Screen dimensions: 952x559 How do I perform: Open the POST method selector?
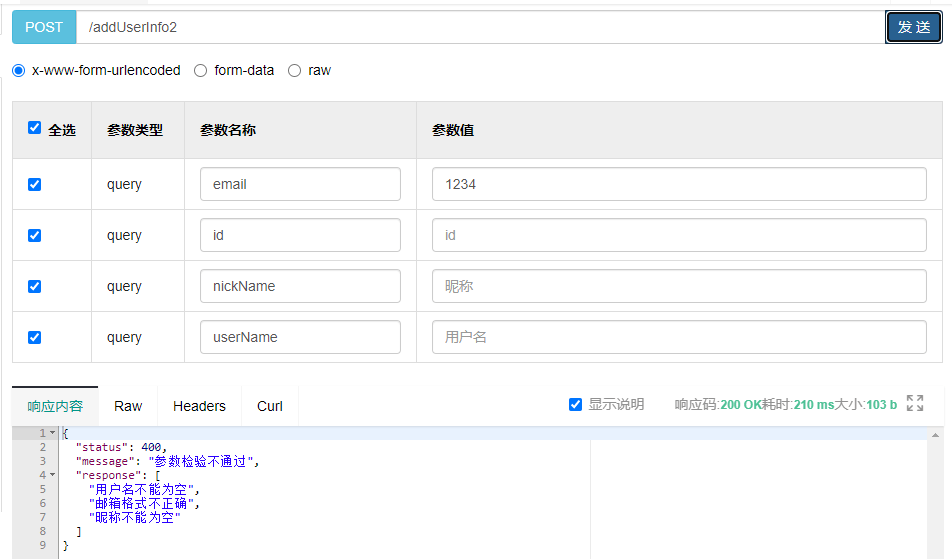(x=44, y=27)
